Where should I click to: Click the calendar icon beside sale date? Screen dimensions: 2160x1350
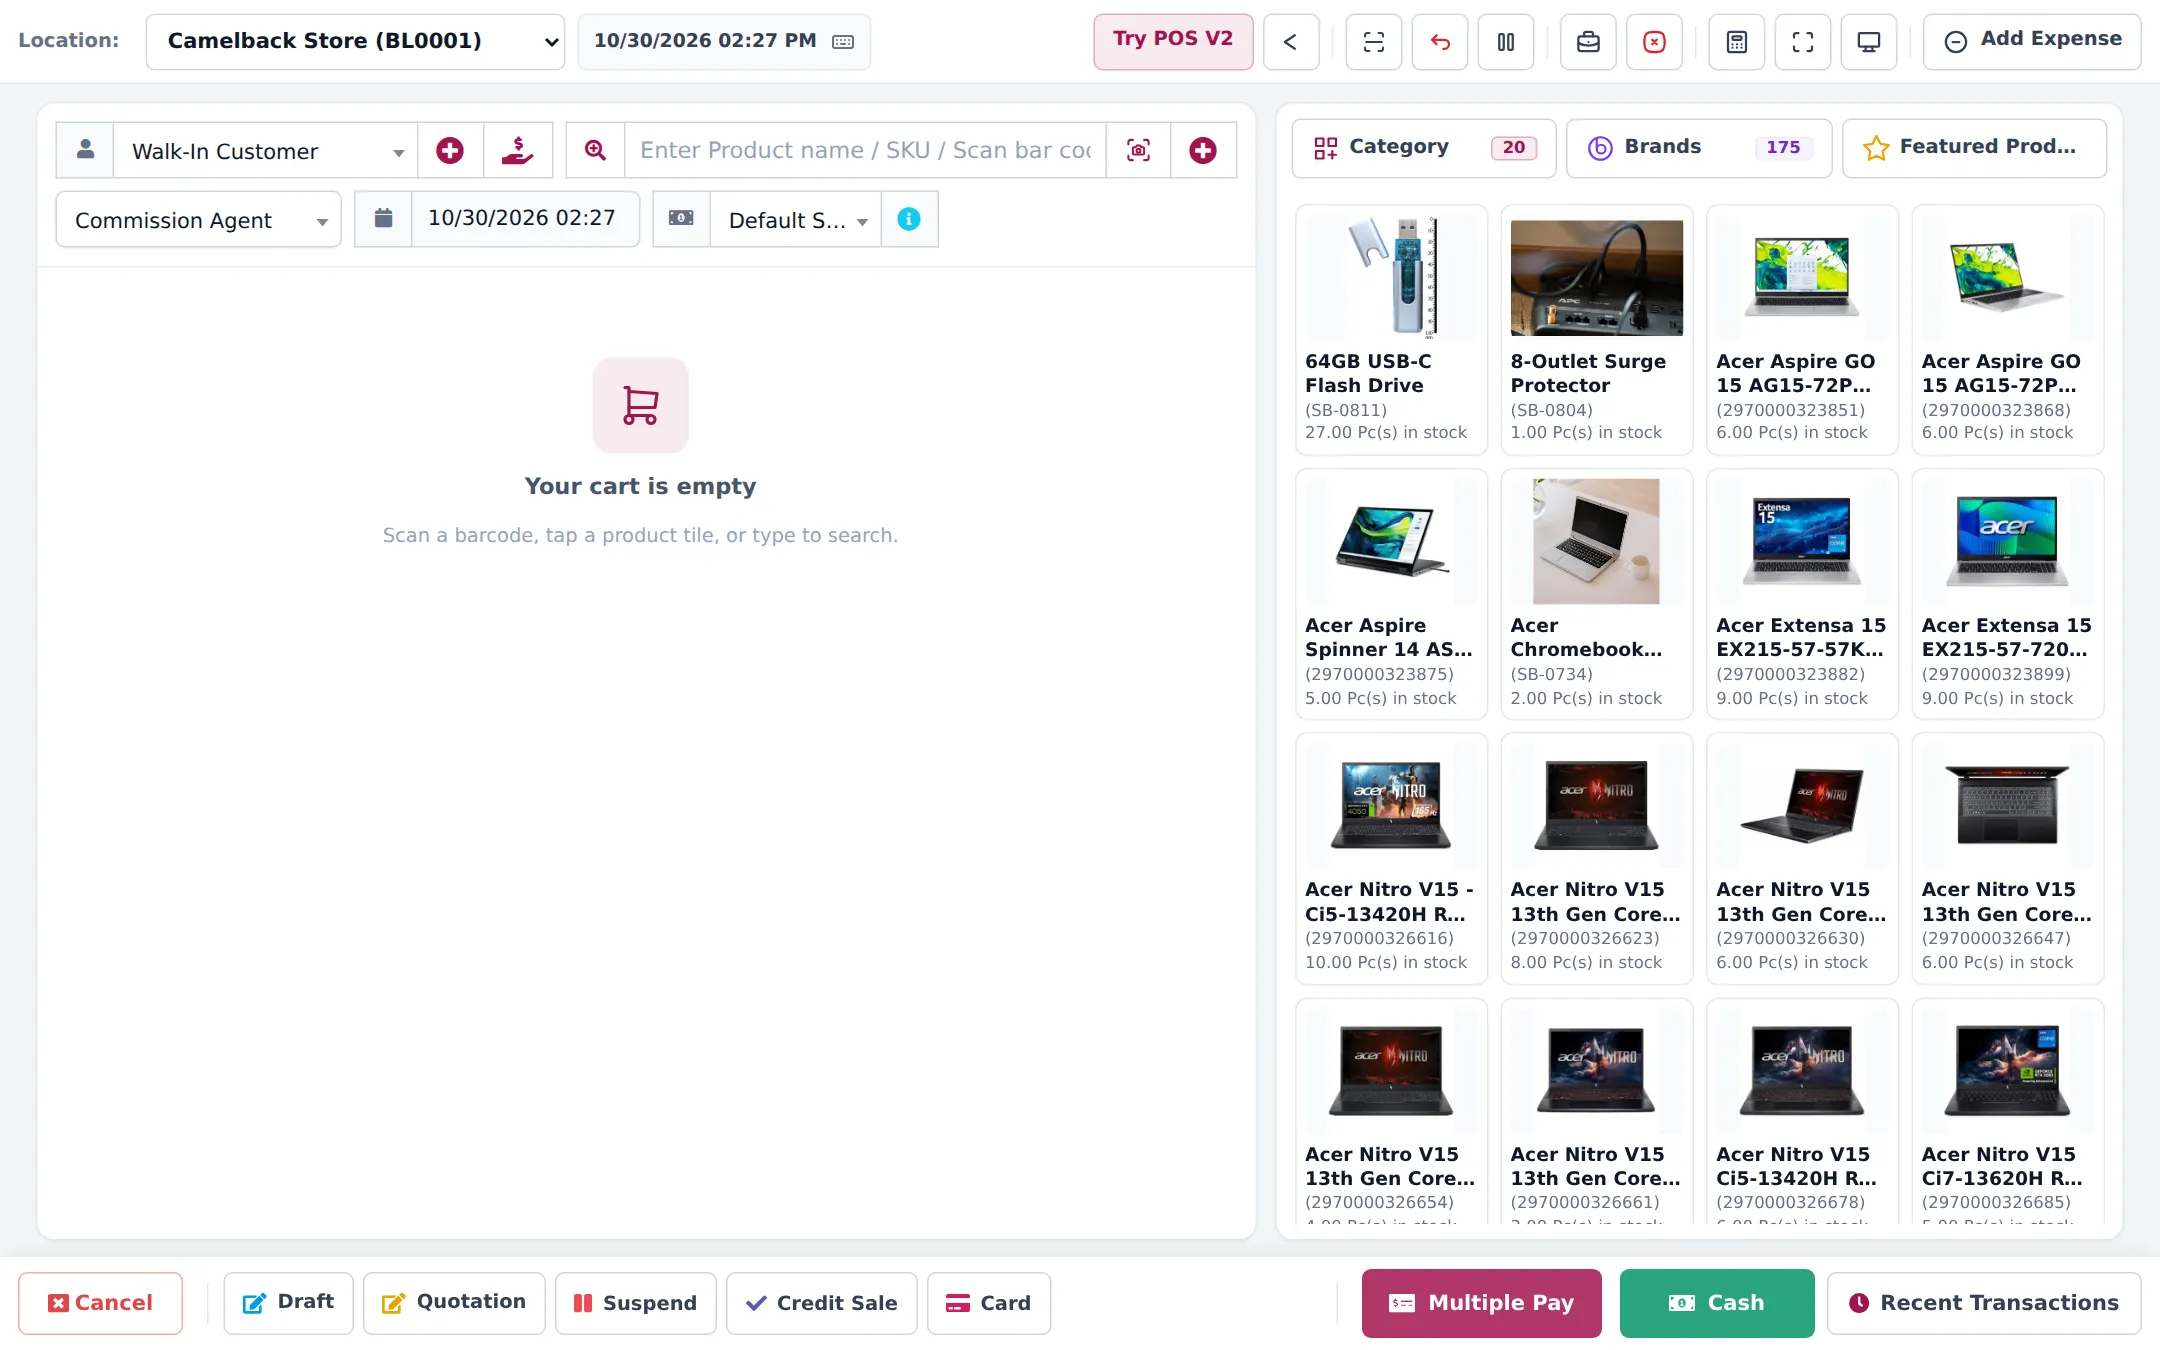click(383, 219)
